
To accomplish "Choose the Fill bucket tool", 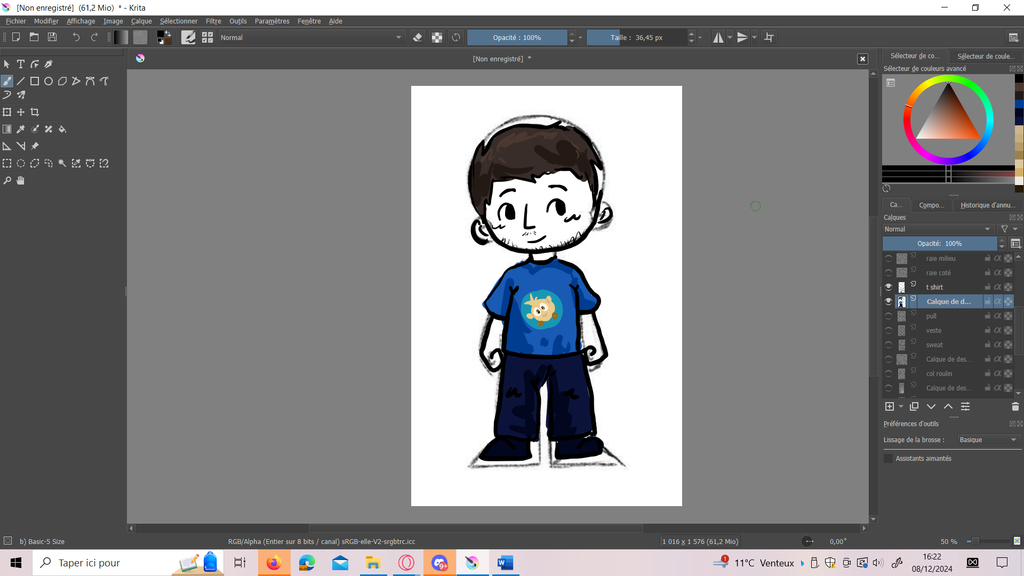I will pyautogui.click(x=62, y=129).
